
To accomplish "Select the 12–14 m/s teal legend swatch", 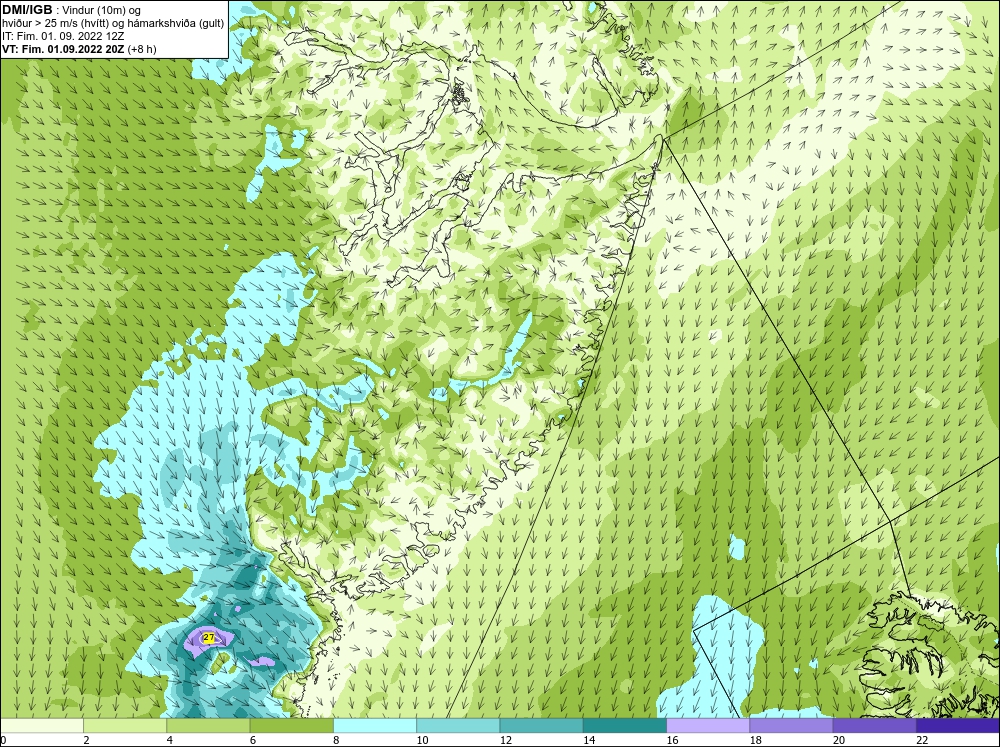I will [x=541, y=726].
